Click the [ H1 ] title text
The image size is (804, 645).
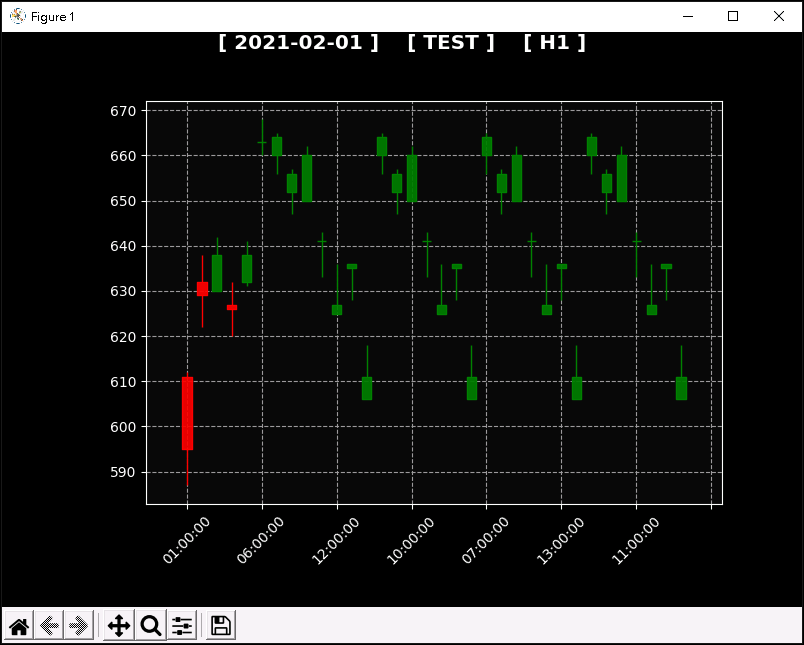tap(555, 43)
